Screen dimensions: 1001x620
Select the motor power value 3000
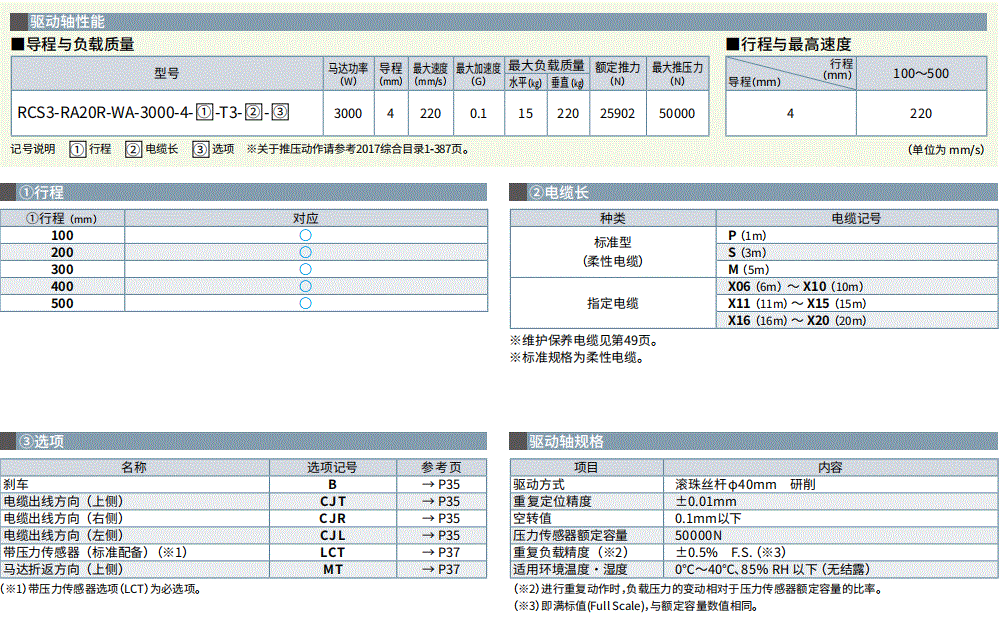tap(348, 114)
